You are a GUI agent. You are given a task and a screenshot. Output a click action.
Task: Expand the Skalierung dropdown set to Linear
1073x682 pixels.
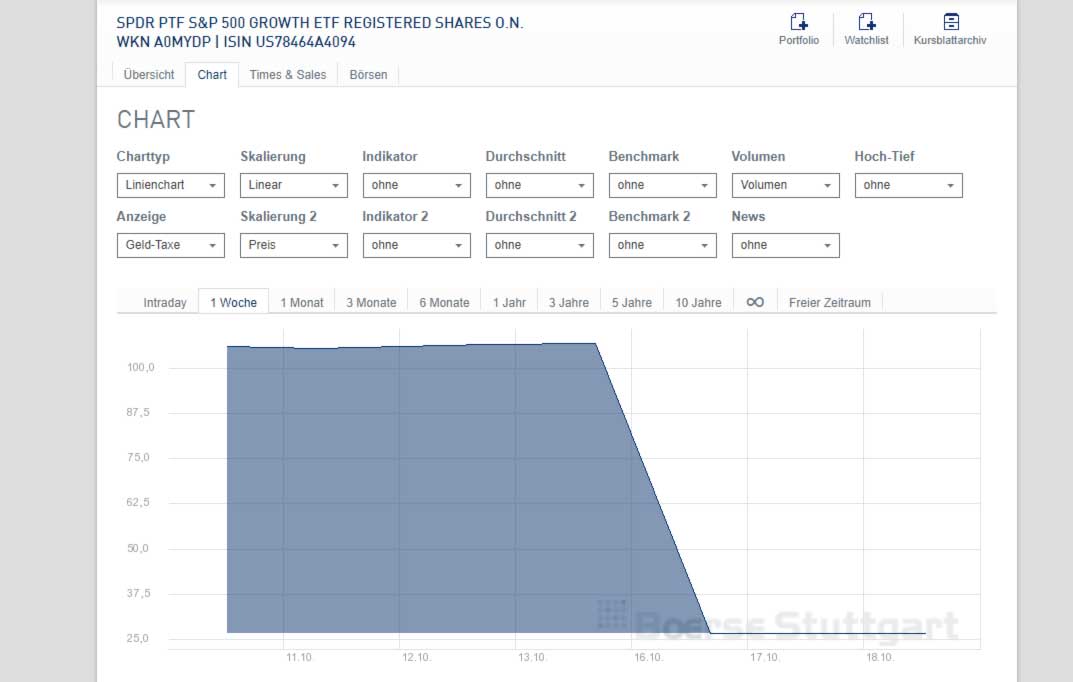pos(294,185)
